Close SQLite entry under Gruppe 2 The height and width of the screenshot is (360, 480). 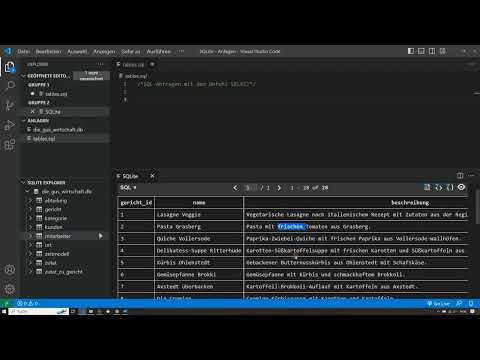pyautogui.click(x=33, y=112)
